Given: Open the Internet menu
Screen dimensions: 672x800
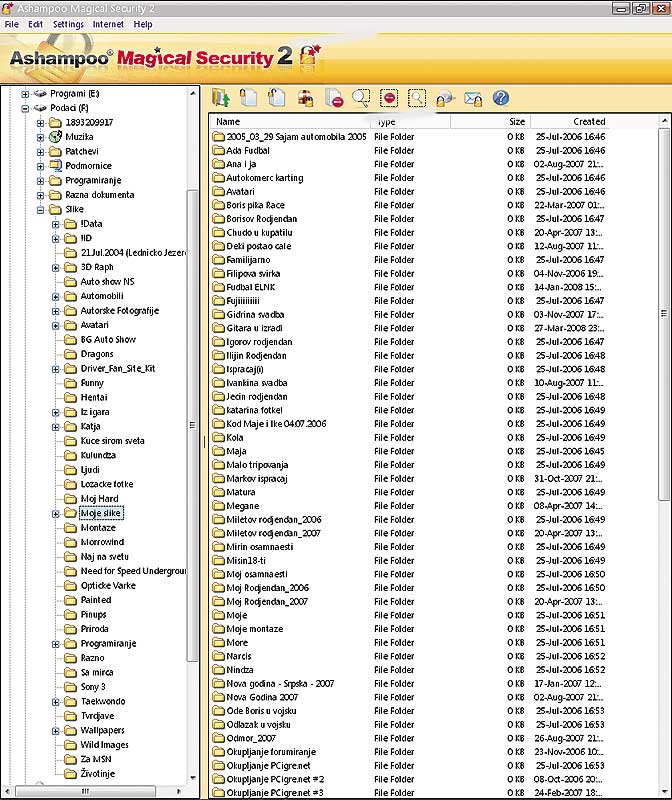Looking at the screenshot, I should 108,24.
